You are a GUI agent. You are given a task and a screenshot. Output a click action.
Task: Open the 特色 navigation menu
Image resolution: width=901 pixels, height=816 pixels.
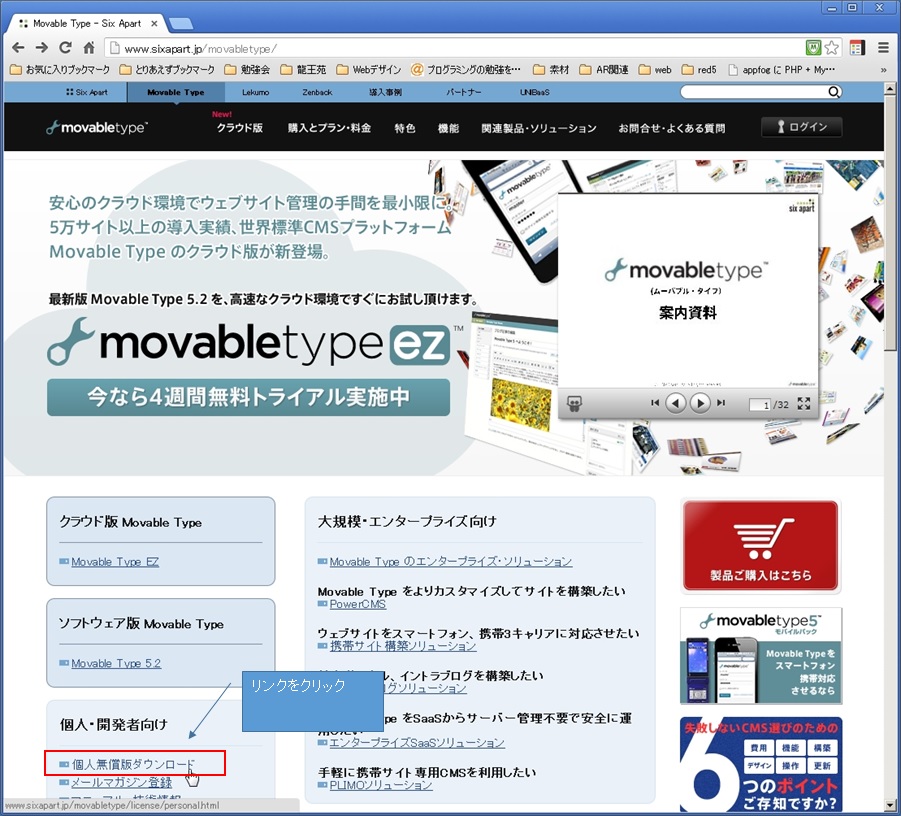pyautogui.click(x=405, y=128)
